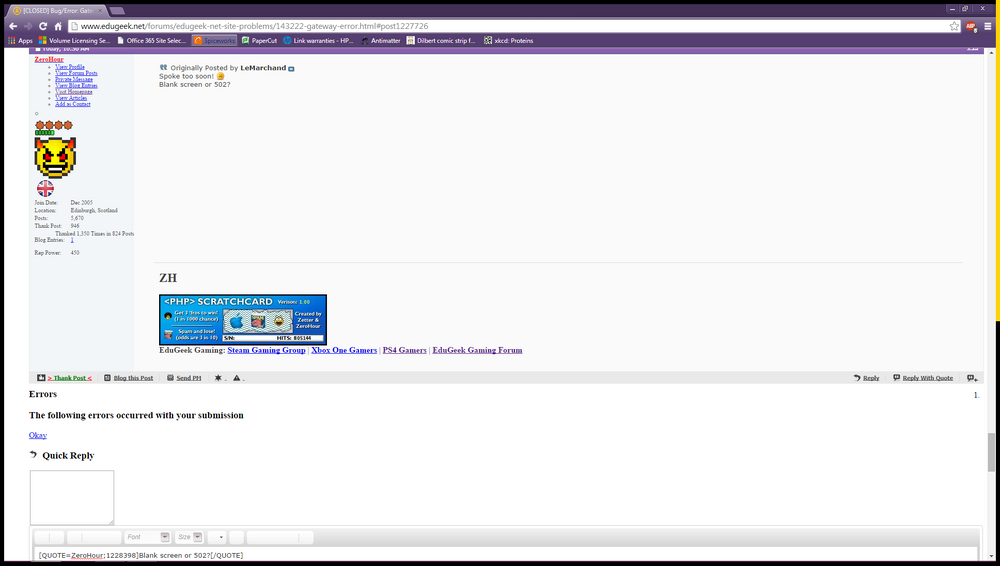1000x566 pixels.
Task: Click Add as Contact link
Action: pyautogui.click(x=72, y=104)
